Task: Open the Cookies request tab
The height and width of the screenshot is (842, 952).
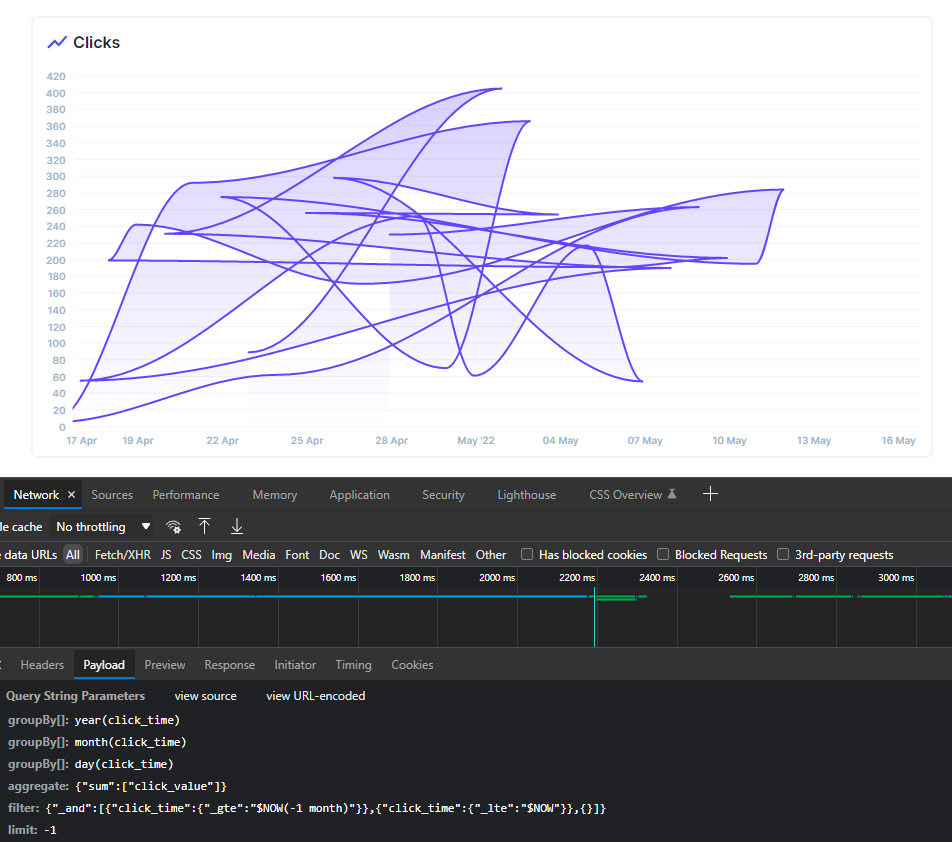Action: coord(412,665)
